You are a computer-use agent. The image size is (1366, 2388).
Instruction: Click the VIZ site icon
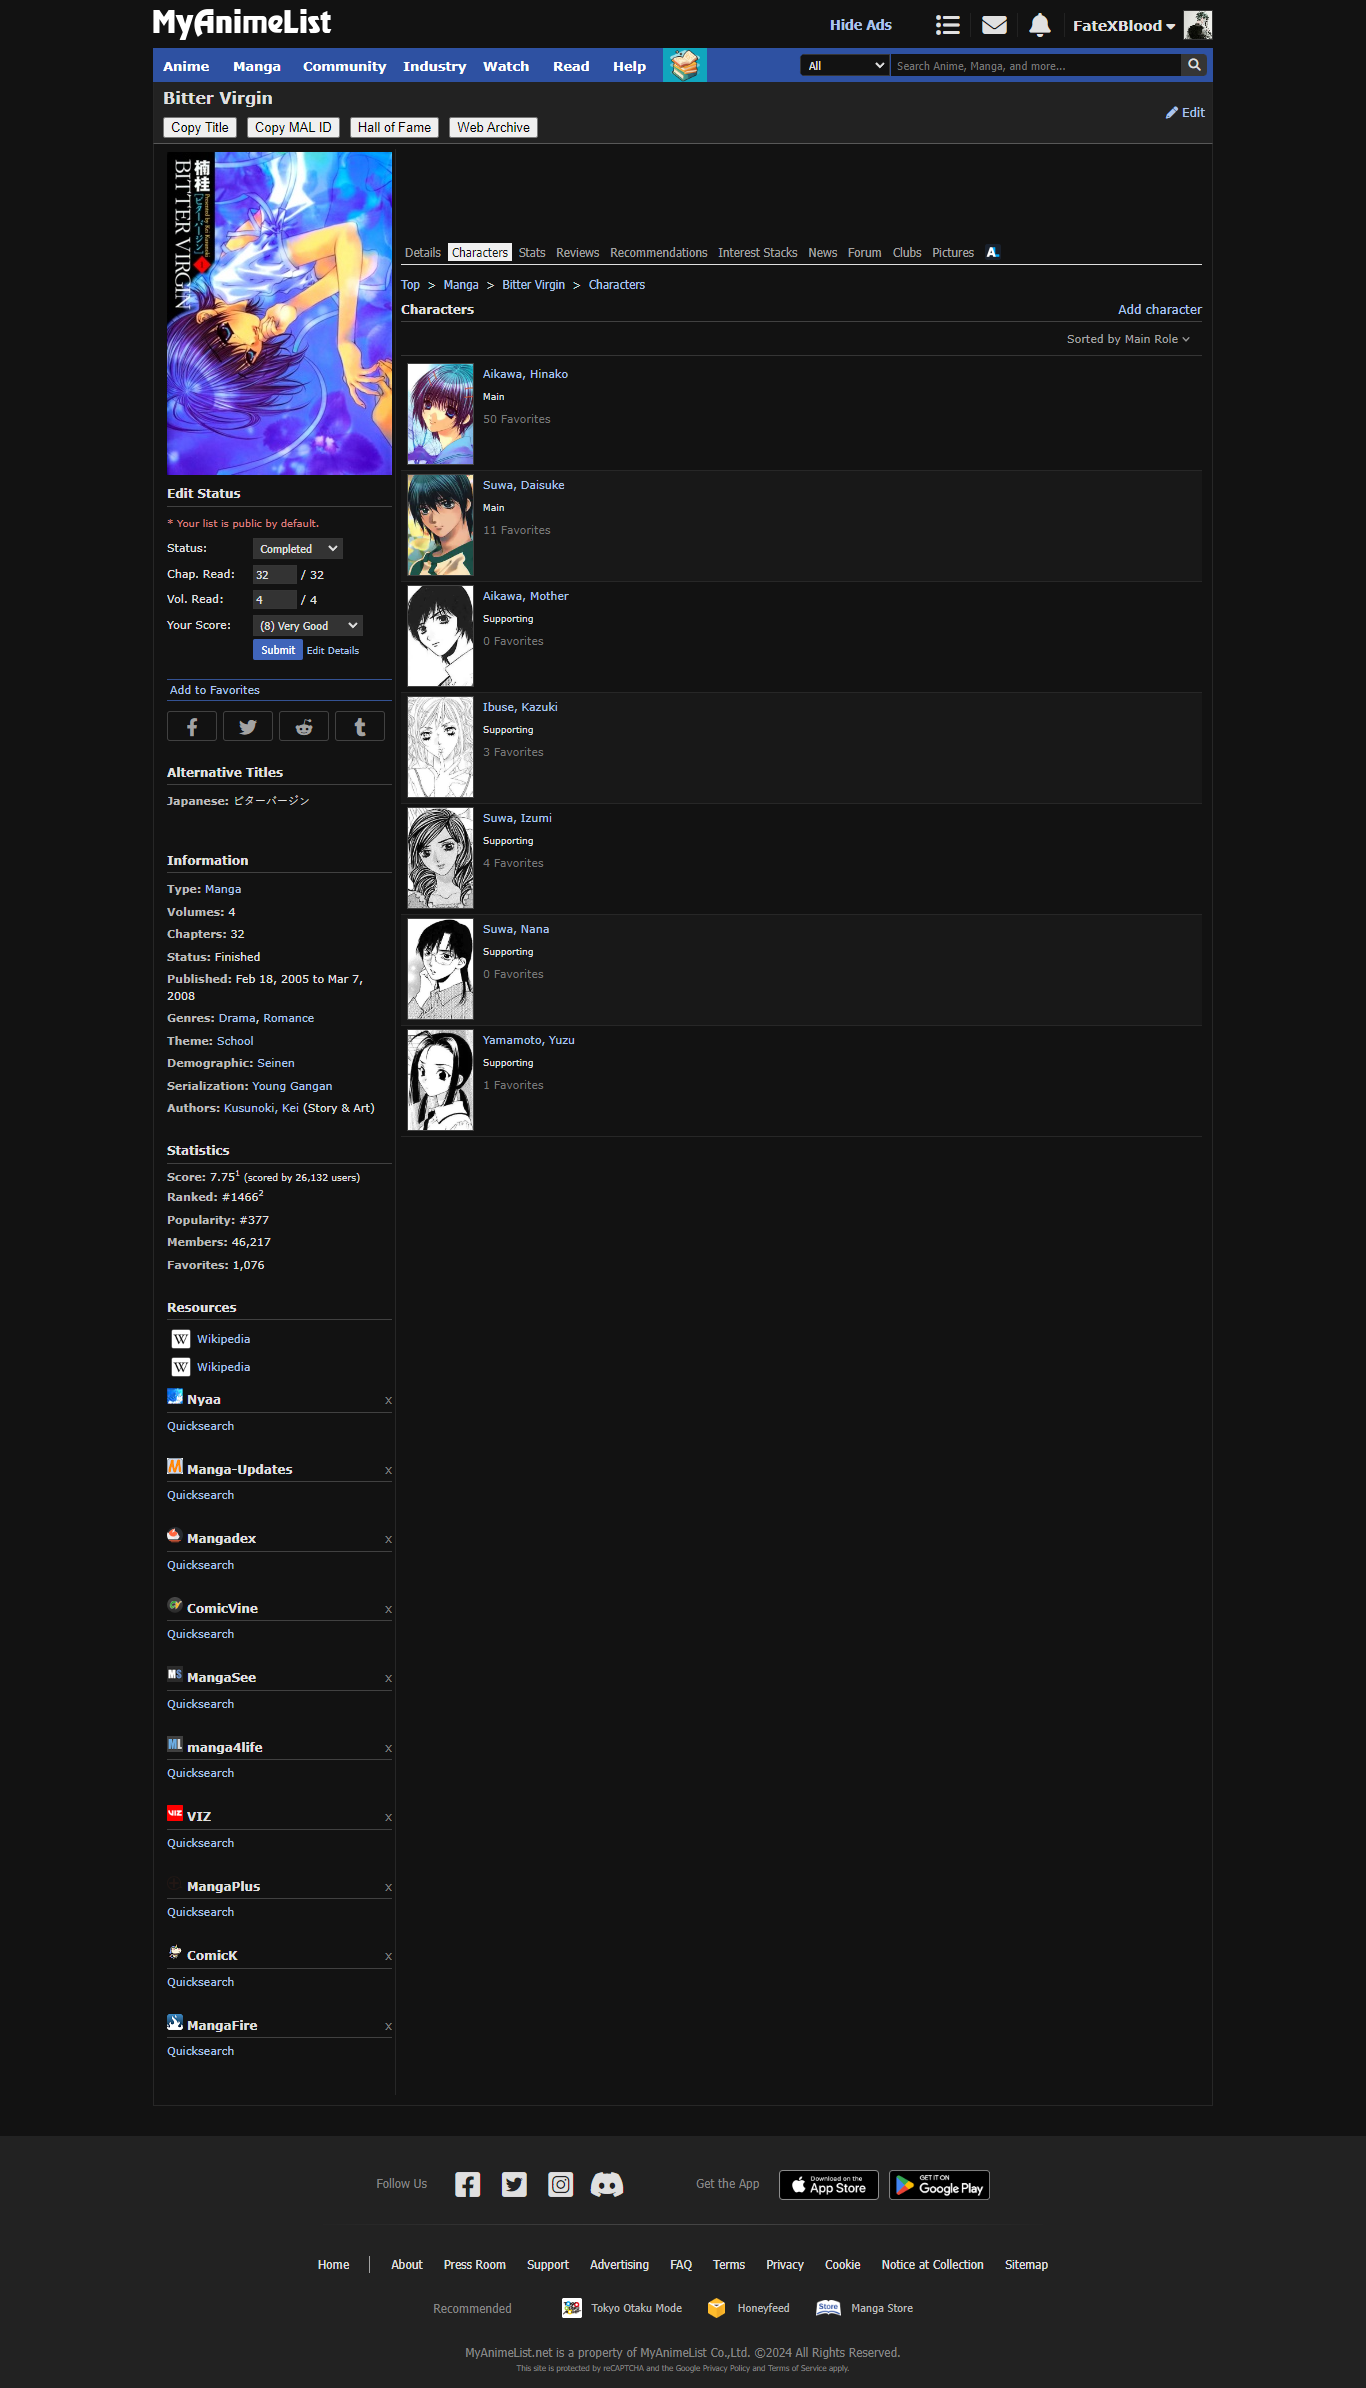[175, 1814]
